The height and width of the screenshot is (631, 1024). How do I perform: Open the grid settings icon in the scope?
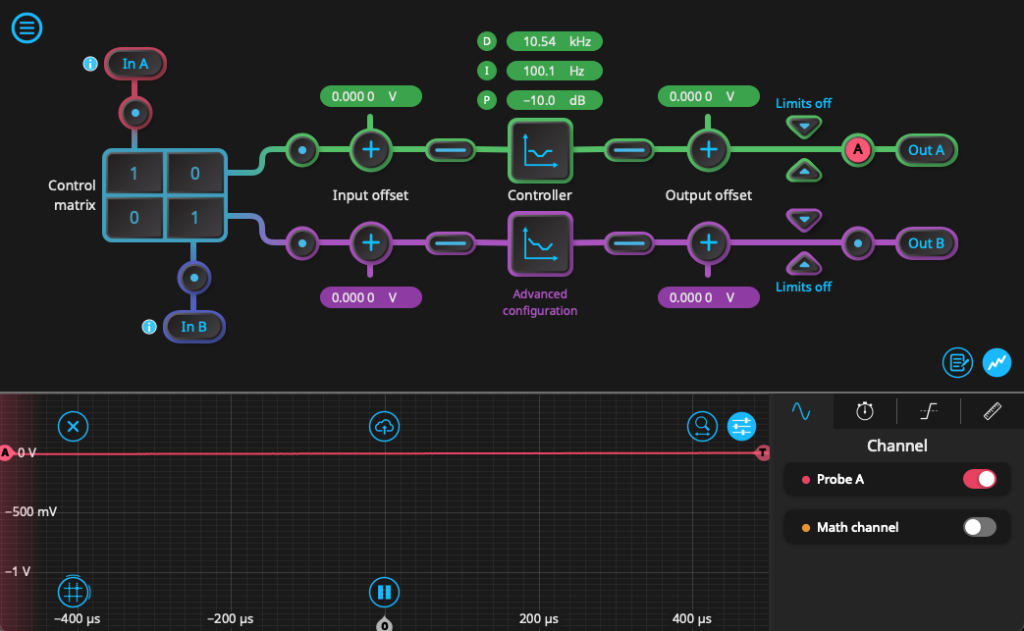(73, 592)
